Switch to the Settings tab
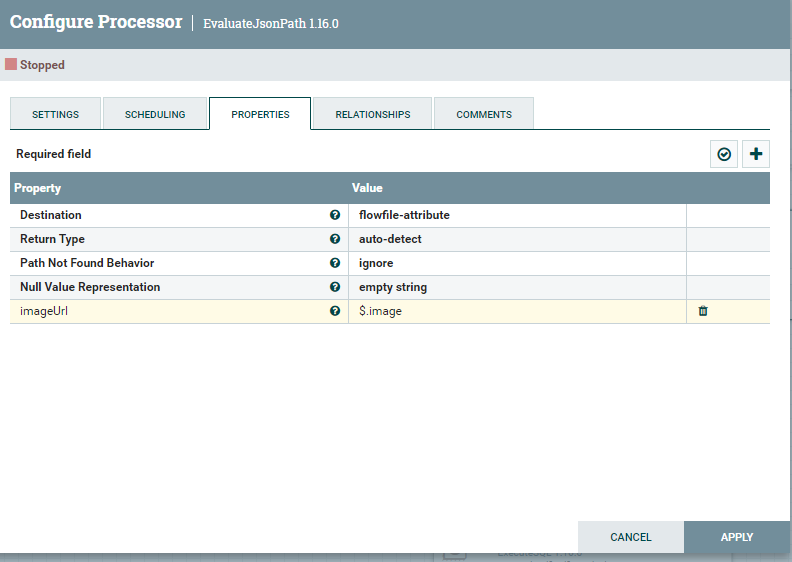The width and height of the screenshot is (792, 562). pyautogui.click(x=56, y=114)
